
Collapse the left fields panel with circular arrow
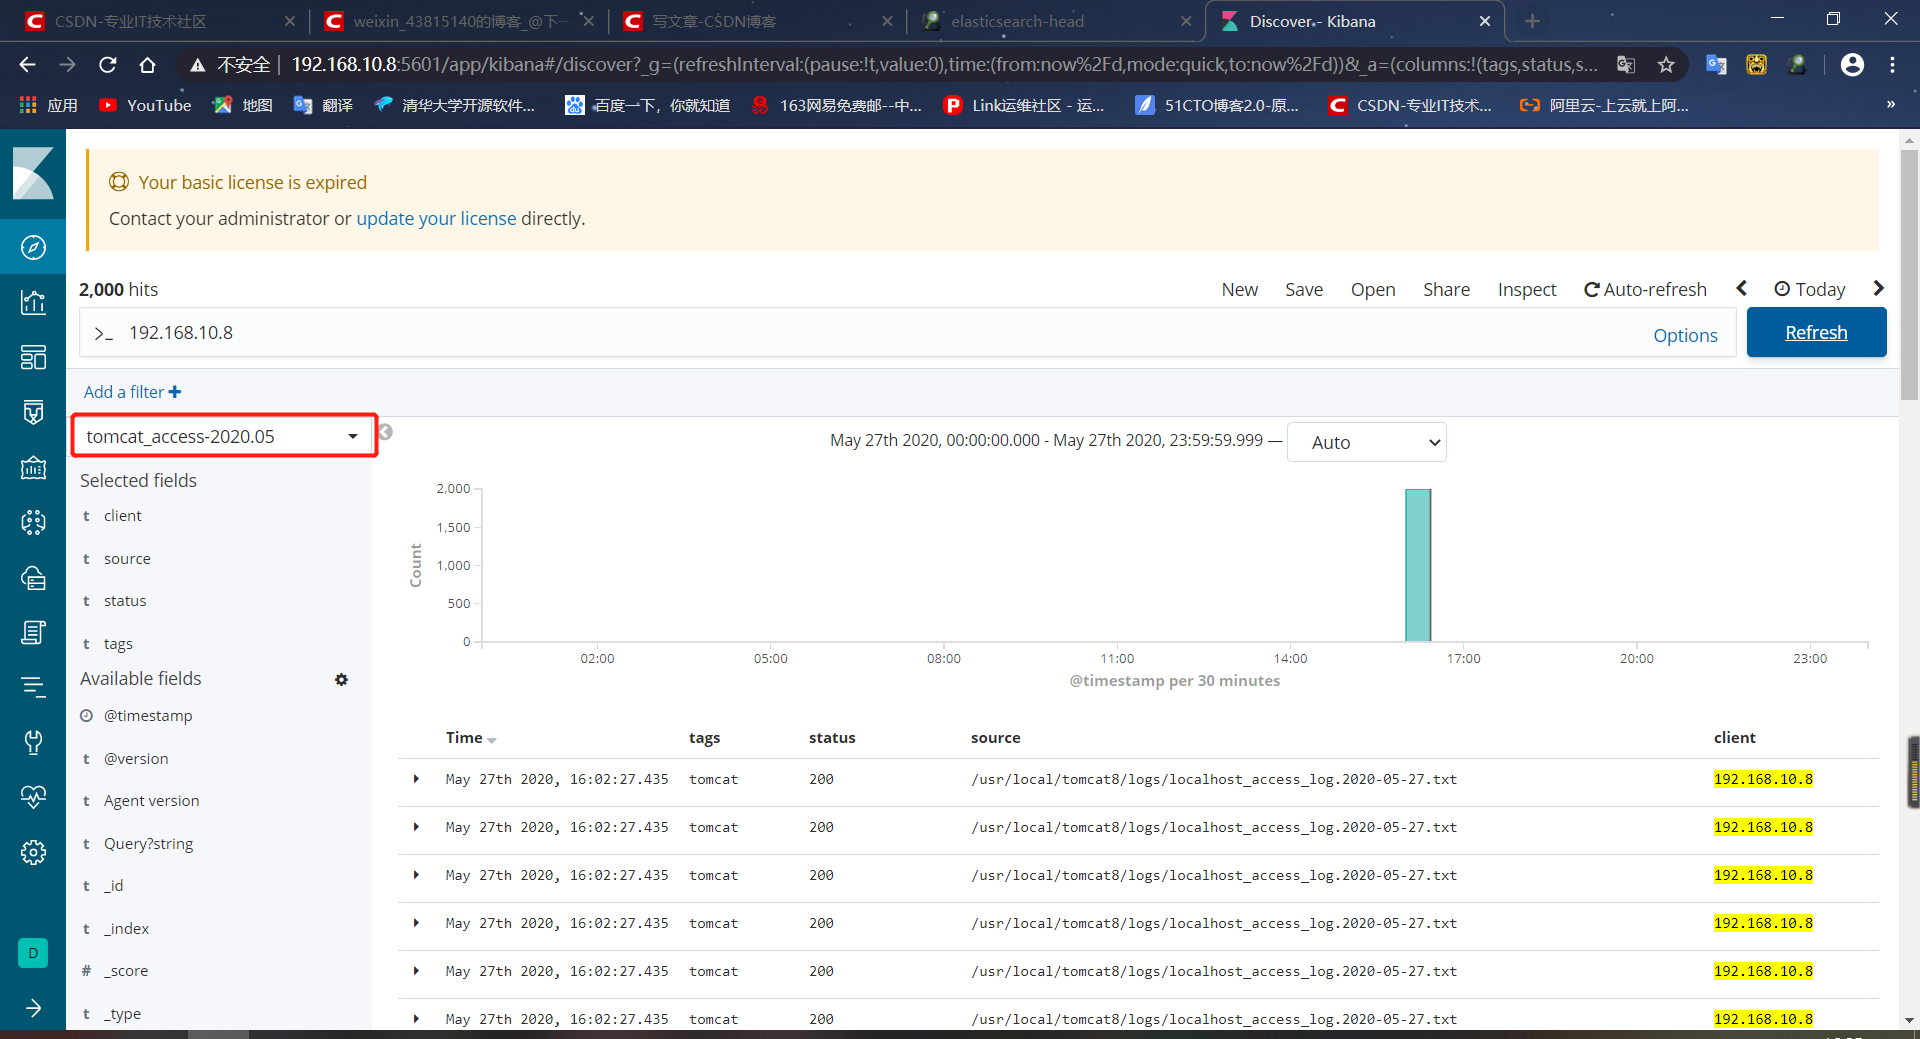384,432
